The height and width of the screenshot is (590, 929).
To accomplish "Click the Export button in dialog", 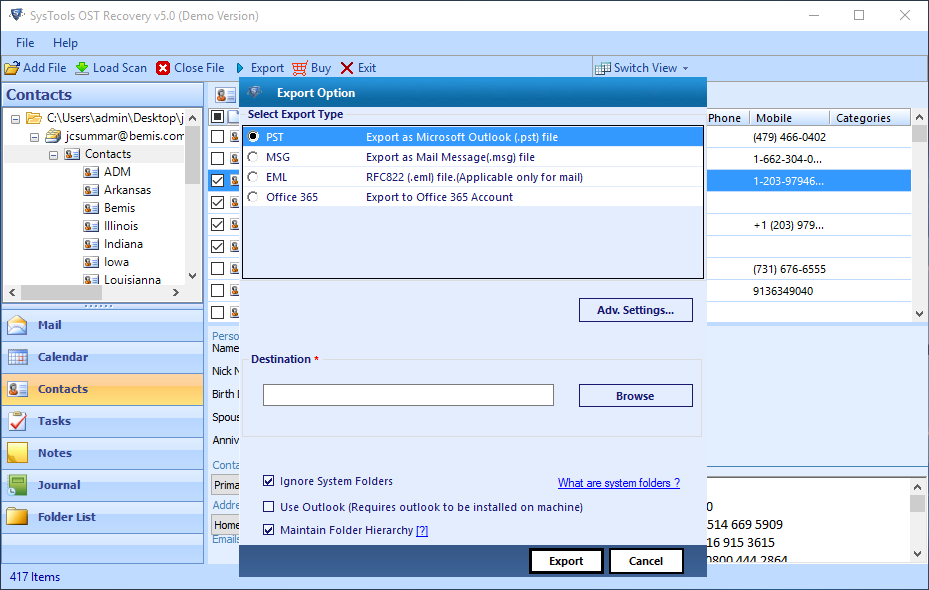I will 566,561.
